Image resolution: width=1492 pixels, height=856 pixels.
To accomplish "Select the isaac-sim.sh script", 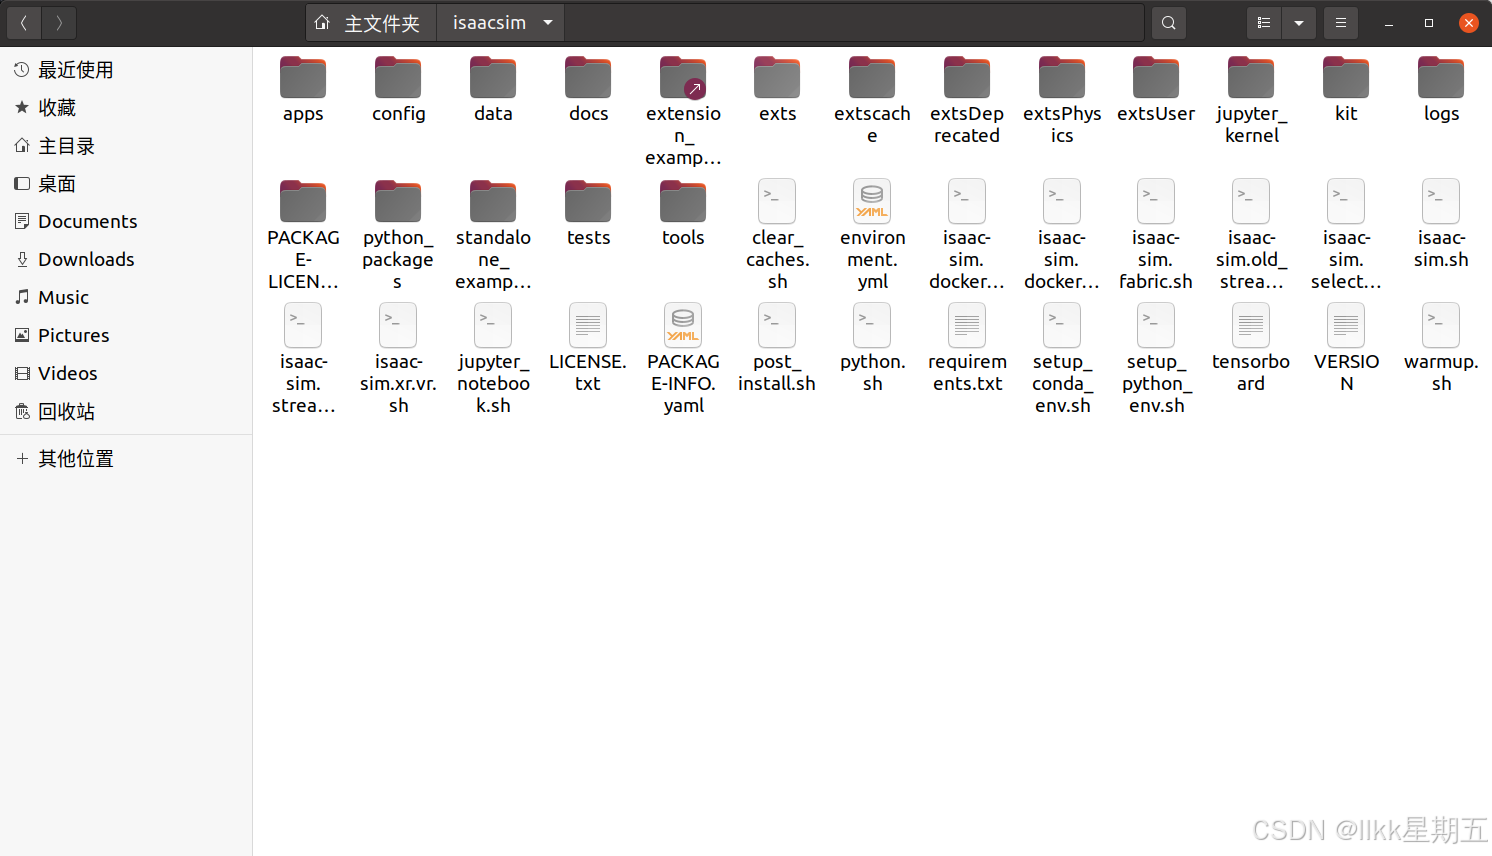I will tap(1441, 224).
